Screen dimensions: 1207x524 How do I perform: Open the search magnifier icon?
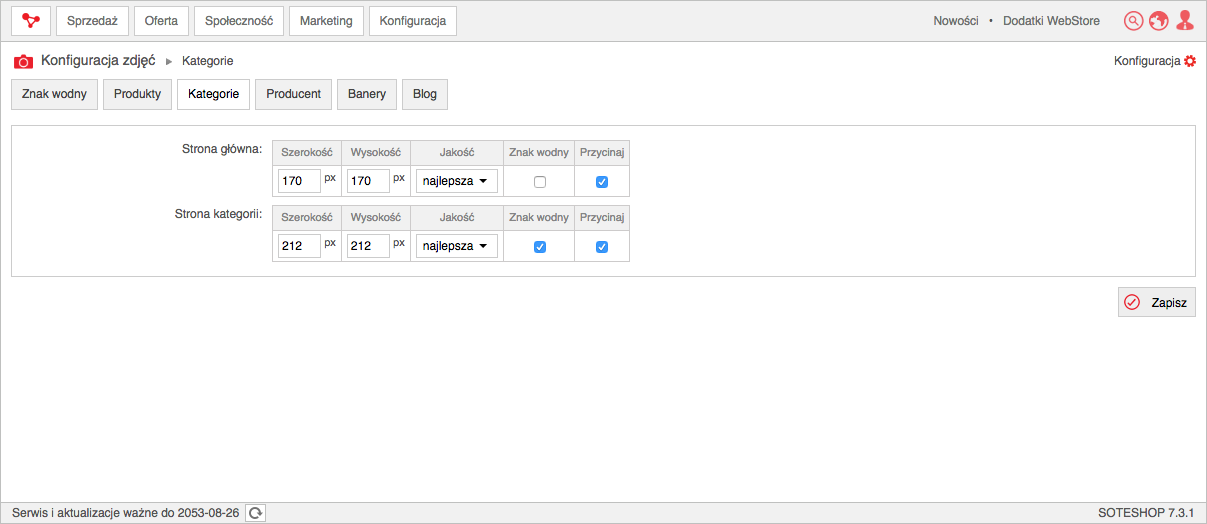point(1133,21)
